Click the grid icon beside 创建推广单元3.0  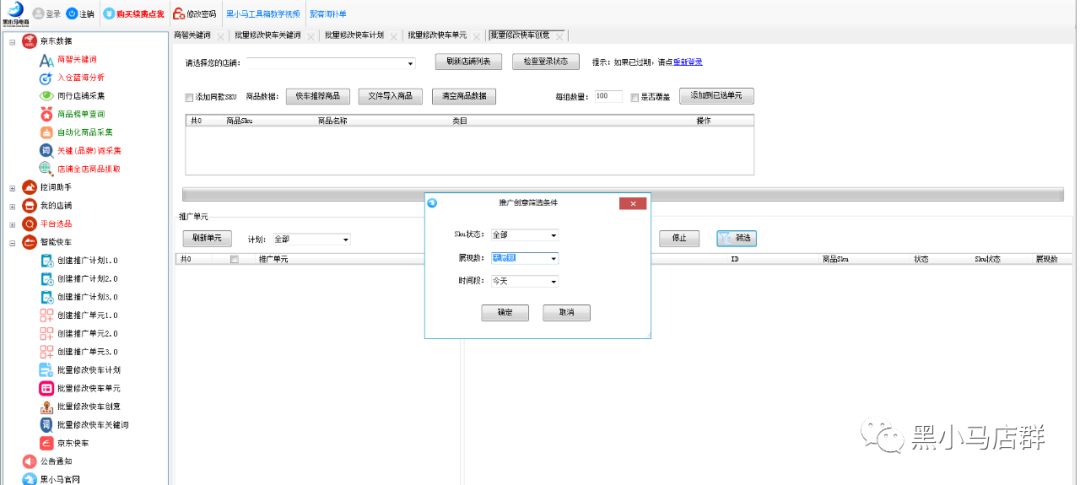coord(46,352)
